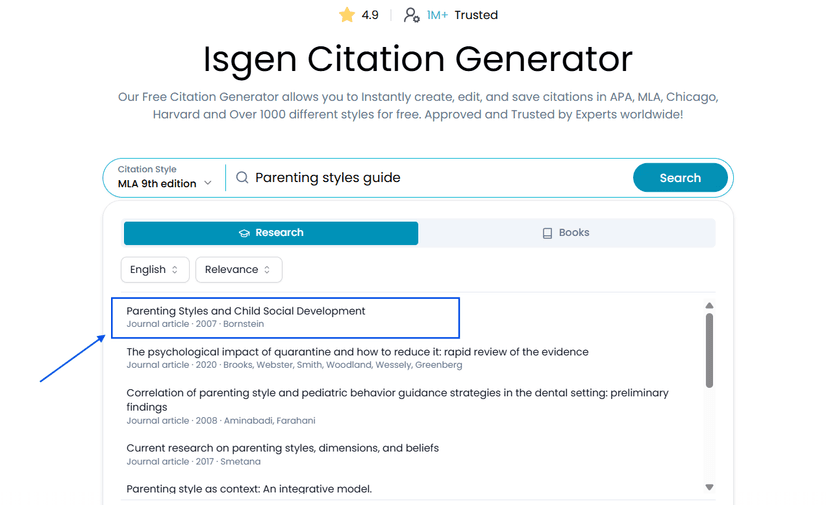The height and width of the screenshot is (505, 828).
Task: Choose Current research on parenting styles result
Action: tap(282, 448)
